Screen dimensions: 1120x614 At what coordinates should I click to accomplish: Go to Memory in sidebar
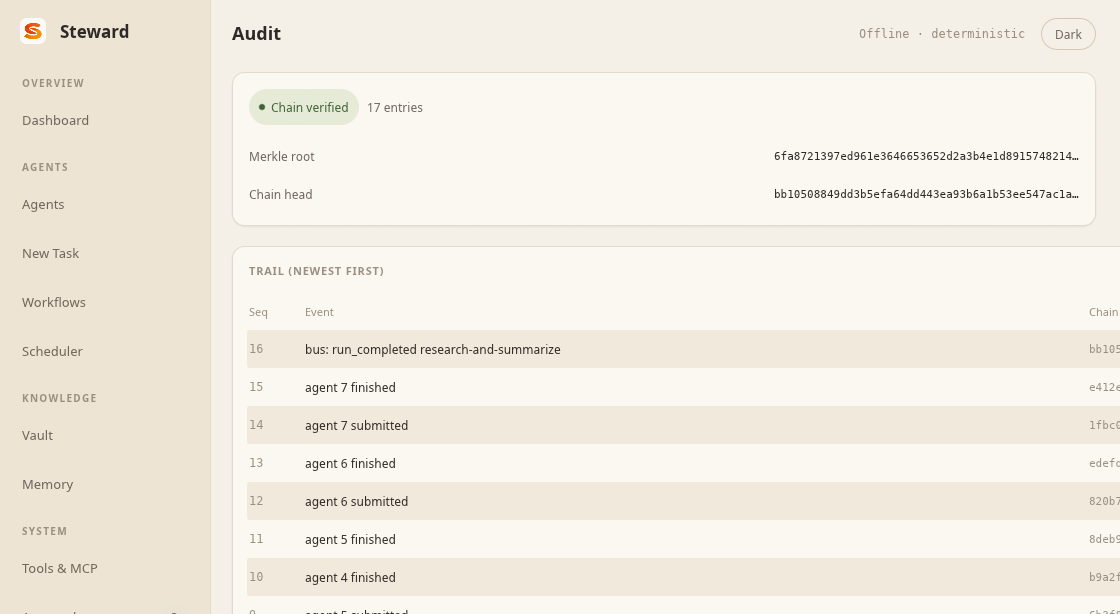click(x=47, y=485)
